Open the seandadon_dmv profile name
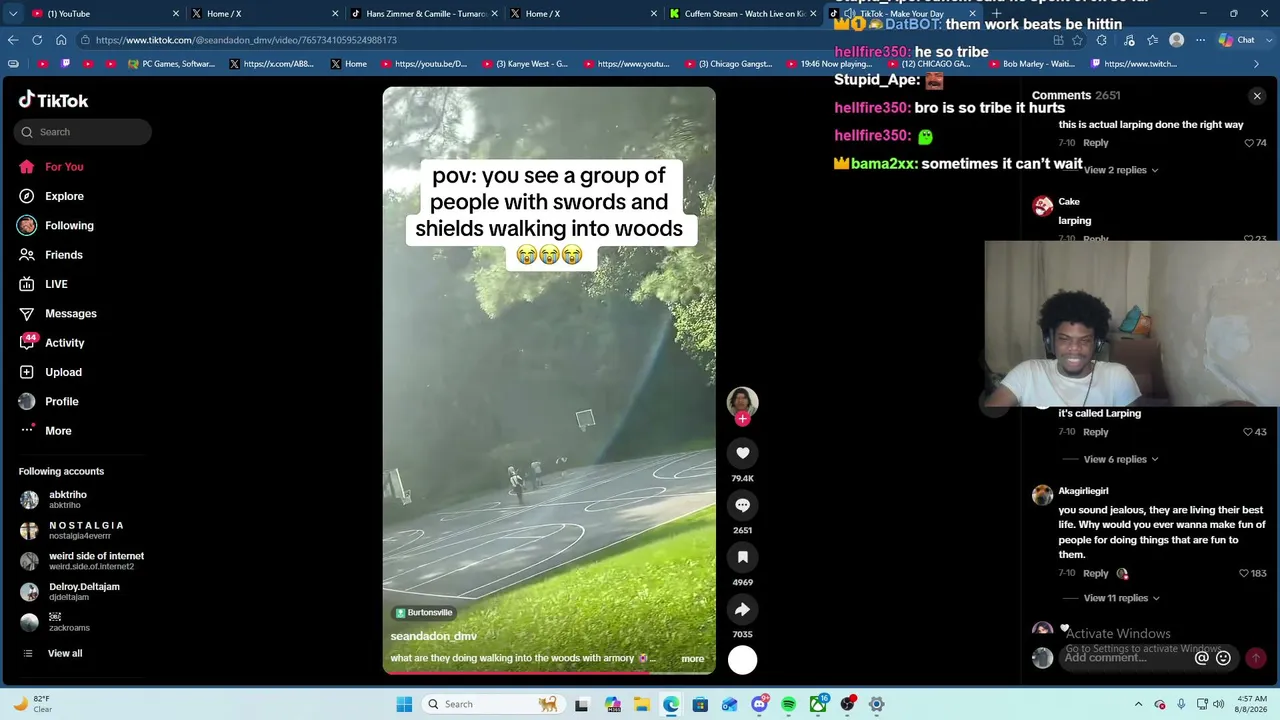1280x720 pixels. tap(433, 636)
